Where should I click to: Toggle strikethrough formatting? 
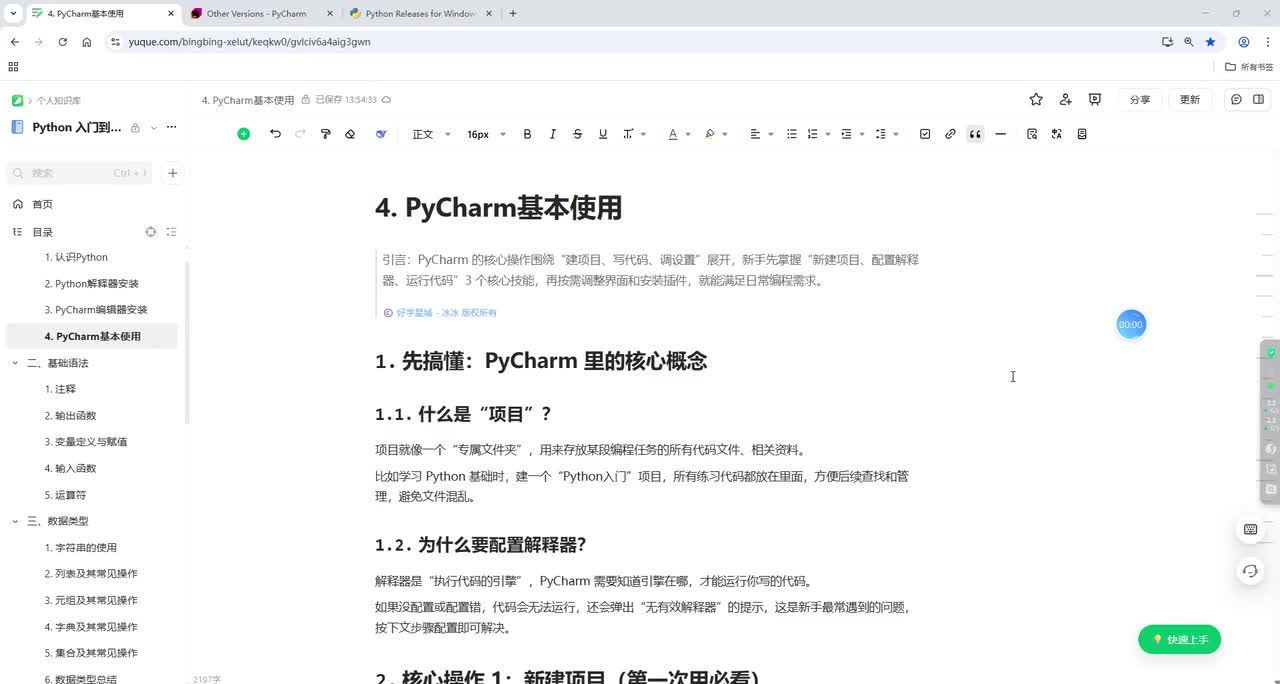tap(577, 134)
